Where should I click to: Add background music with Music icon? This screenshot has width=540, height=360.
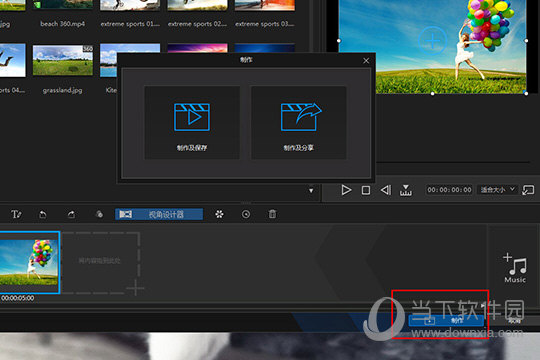[x=515, y=268]
